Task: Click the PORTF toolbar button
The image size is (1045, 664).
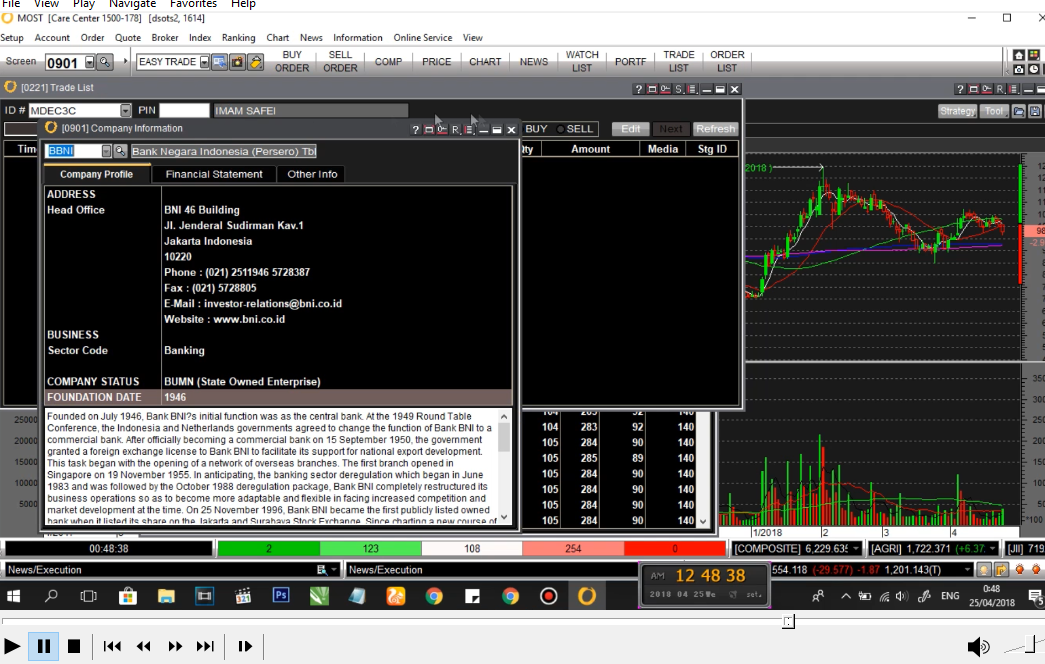Action: 630,61
